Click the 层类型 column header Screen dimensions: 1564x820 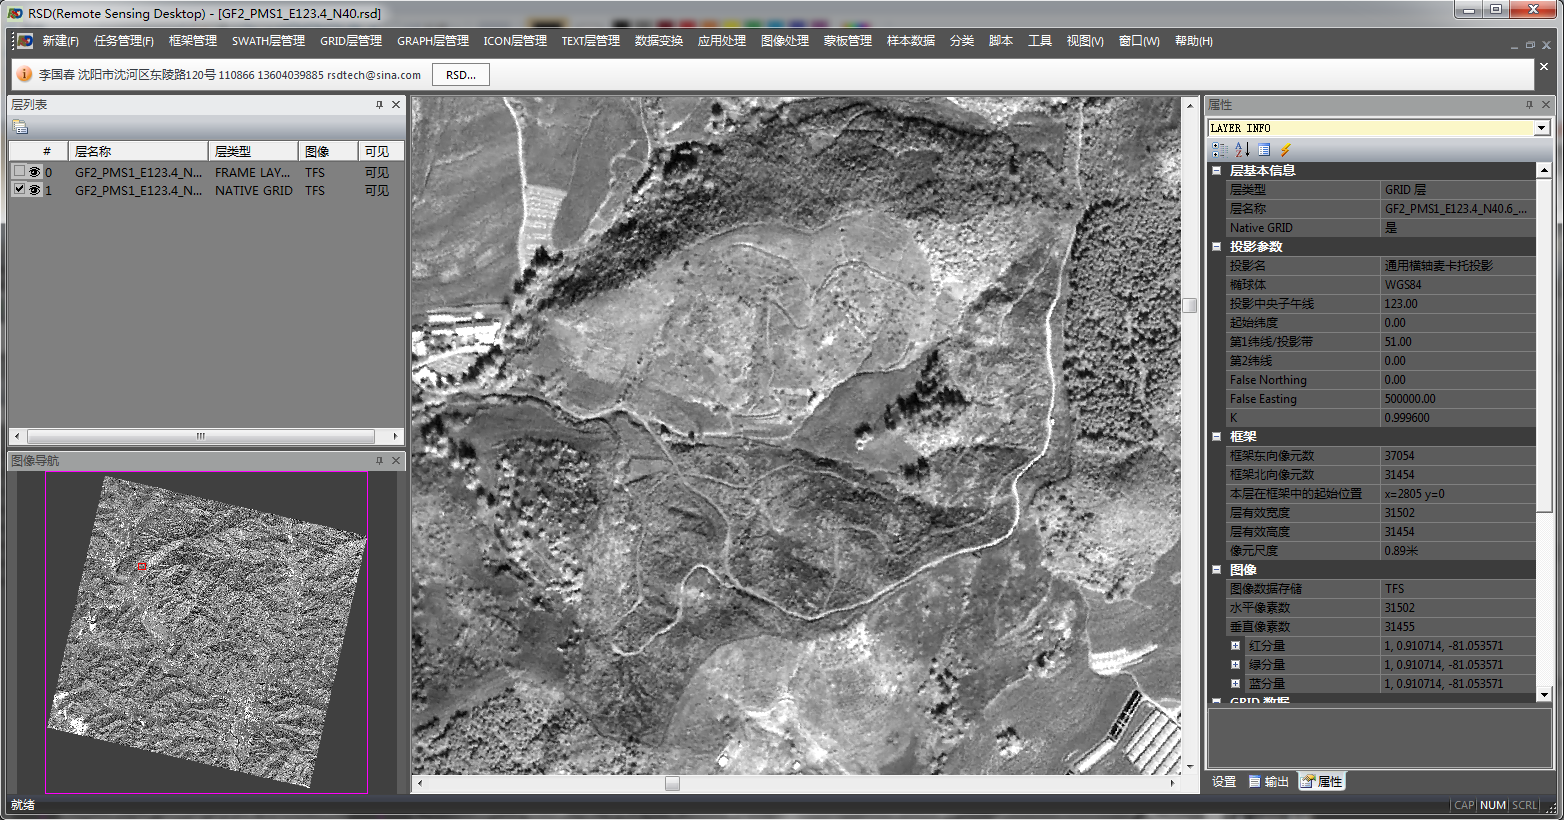tap(253, 151)
